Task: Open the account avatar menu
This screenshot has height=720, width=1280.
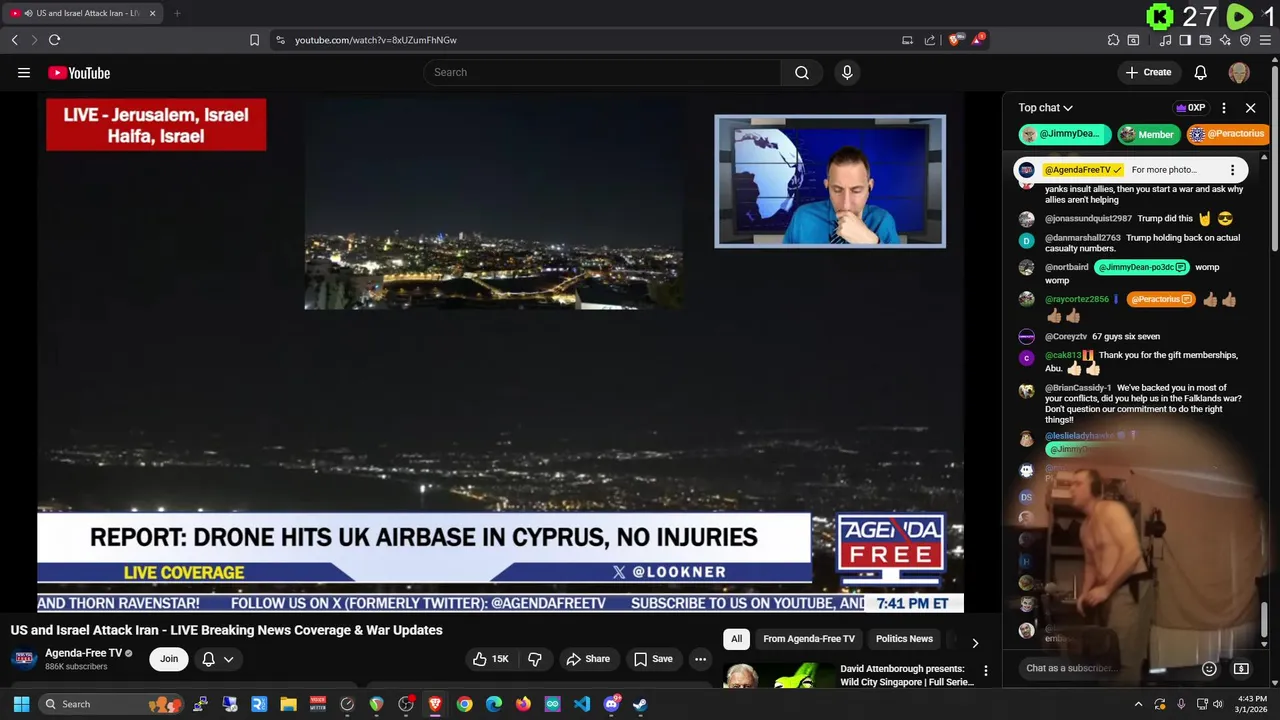Action: pos(1239,72)
